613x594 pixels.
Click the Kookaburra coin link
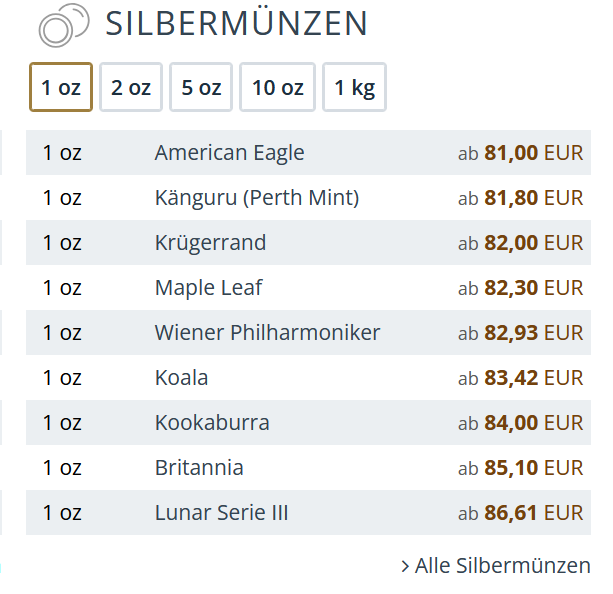click(212, 423)
